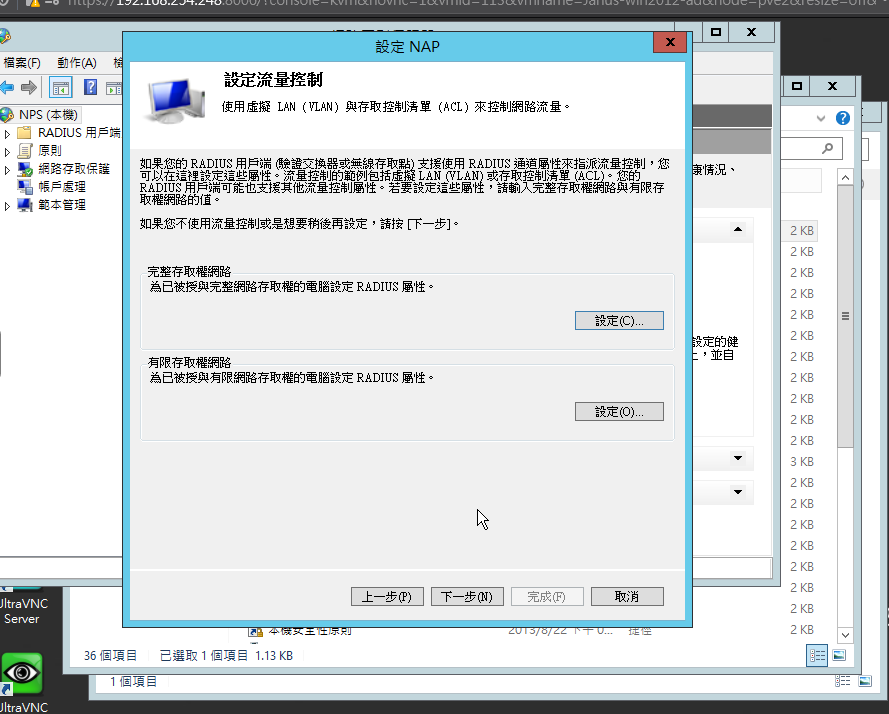The height and width of the screenshot is (714, 889).
Task: Expand the 網路存取保護 tree node
Action: [7, 170]
